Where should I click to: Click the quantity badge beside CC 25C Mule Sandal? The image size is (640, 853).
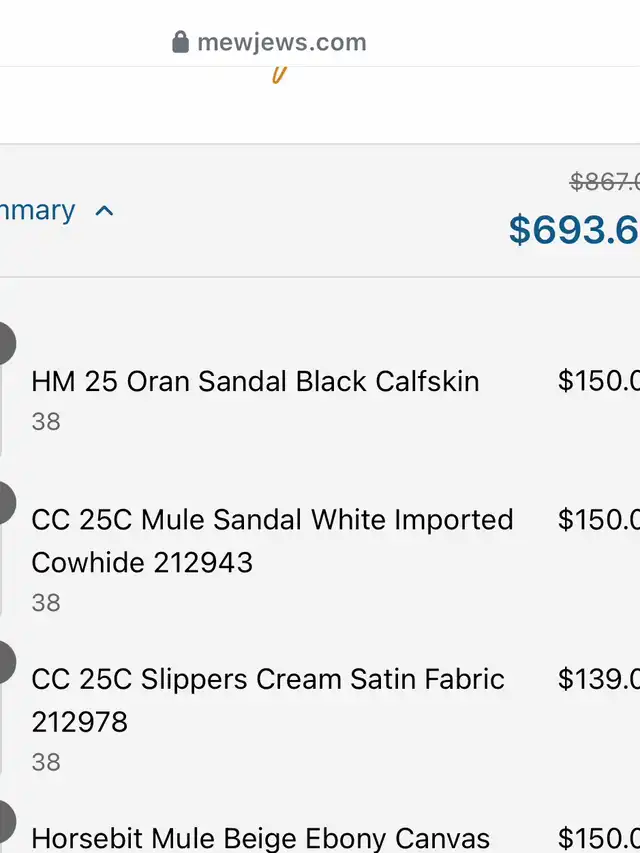point(7,503)
